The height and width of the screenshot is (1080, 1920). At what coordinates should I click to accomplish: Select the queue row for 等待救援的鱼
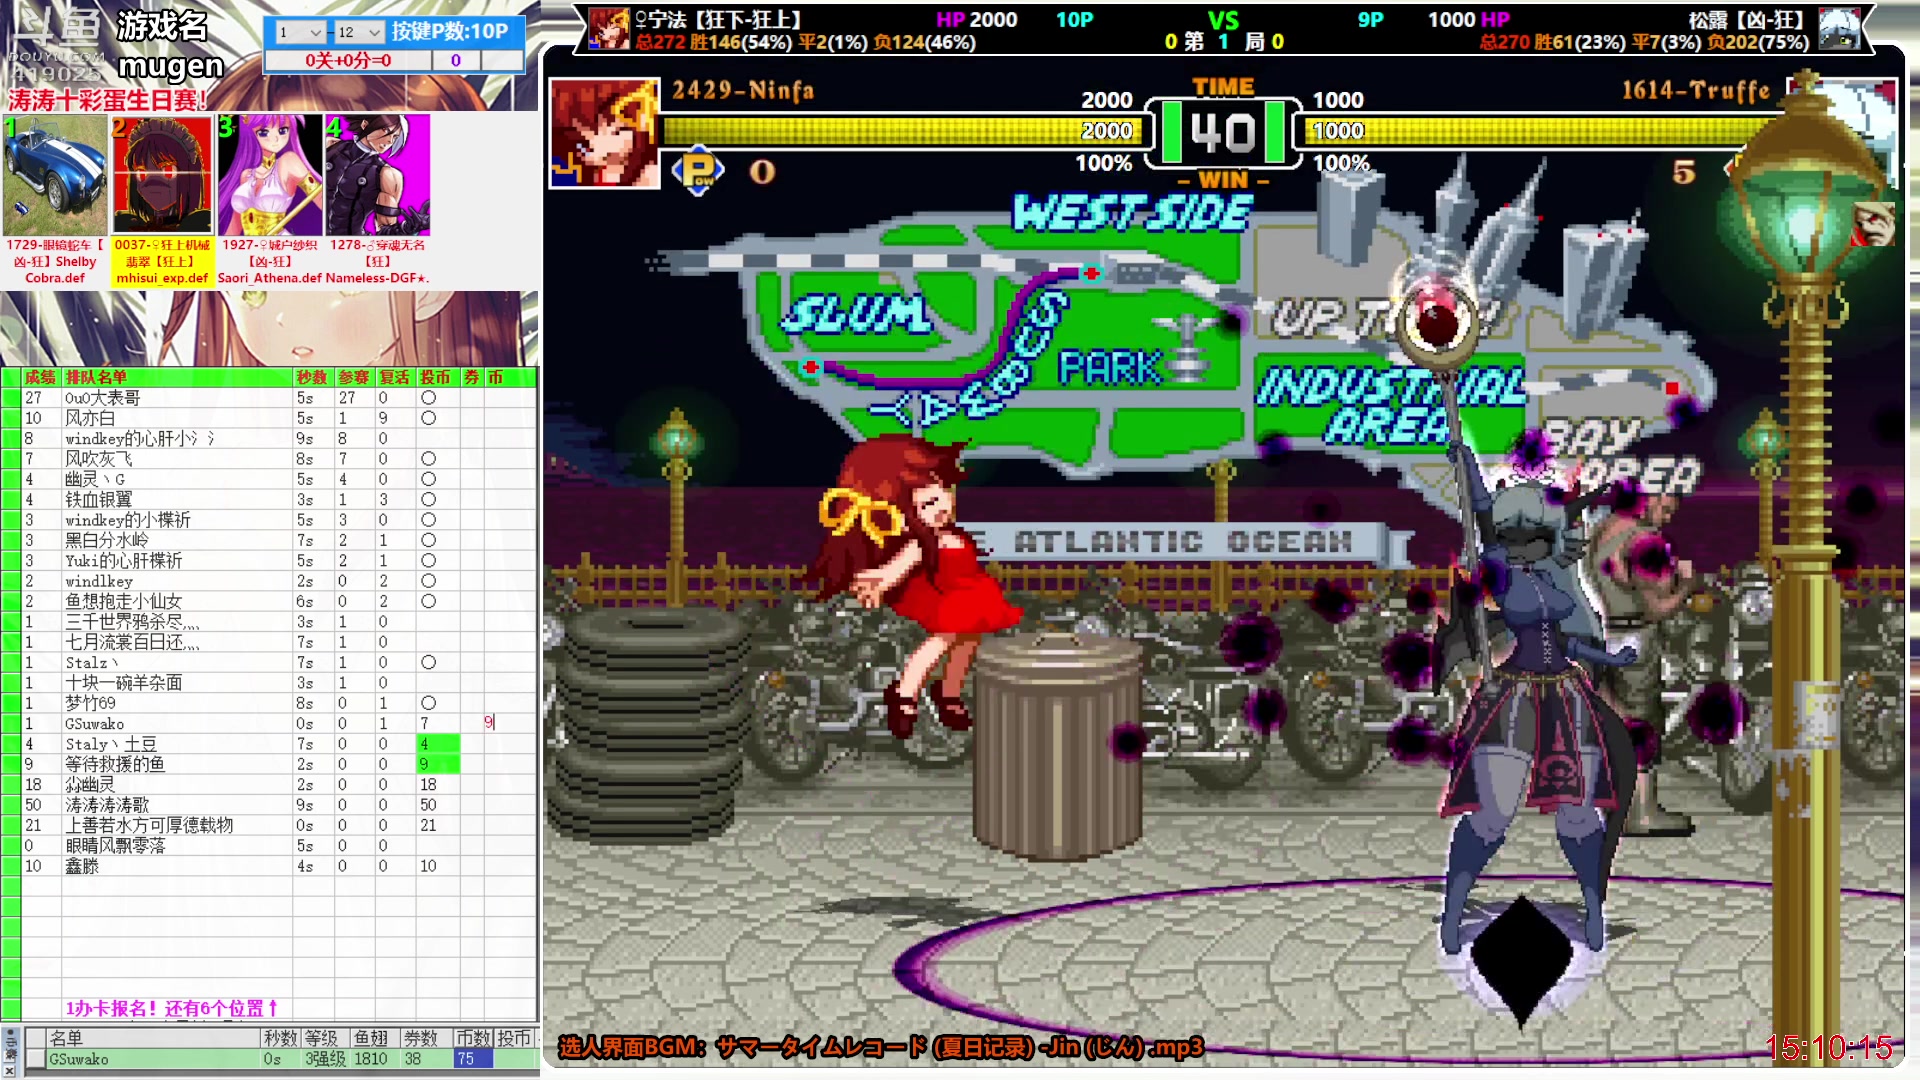tap(270, 764)
